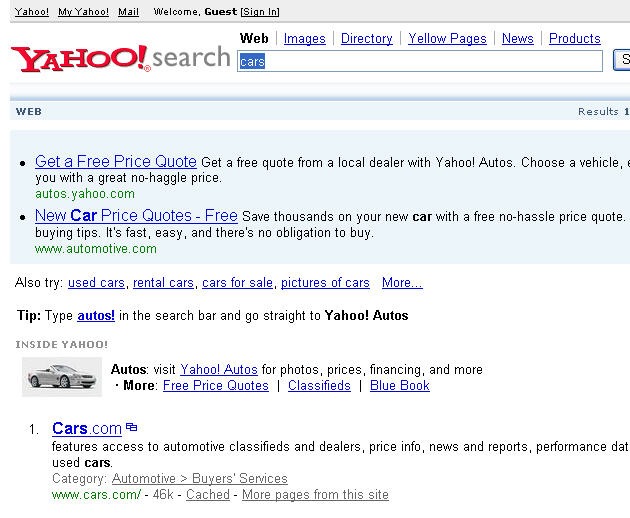Viewport: 630px width, 518px height.
Task: Switch to the News tab
Action: coord(518,39)
